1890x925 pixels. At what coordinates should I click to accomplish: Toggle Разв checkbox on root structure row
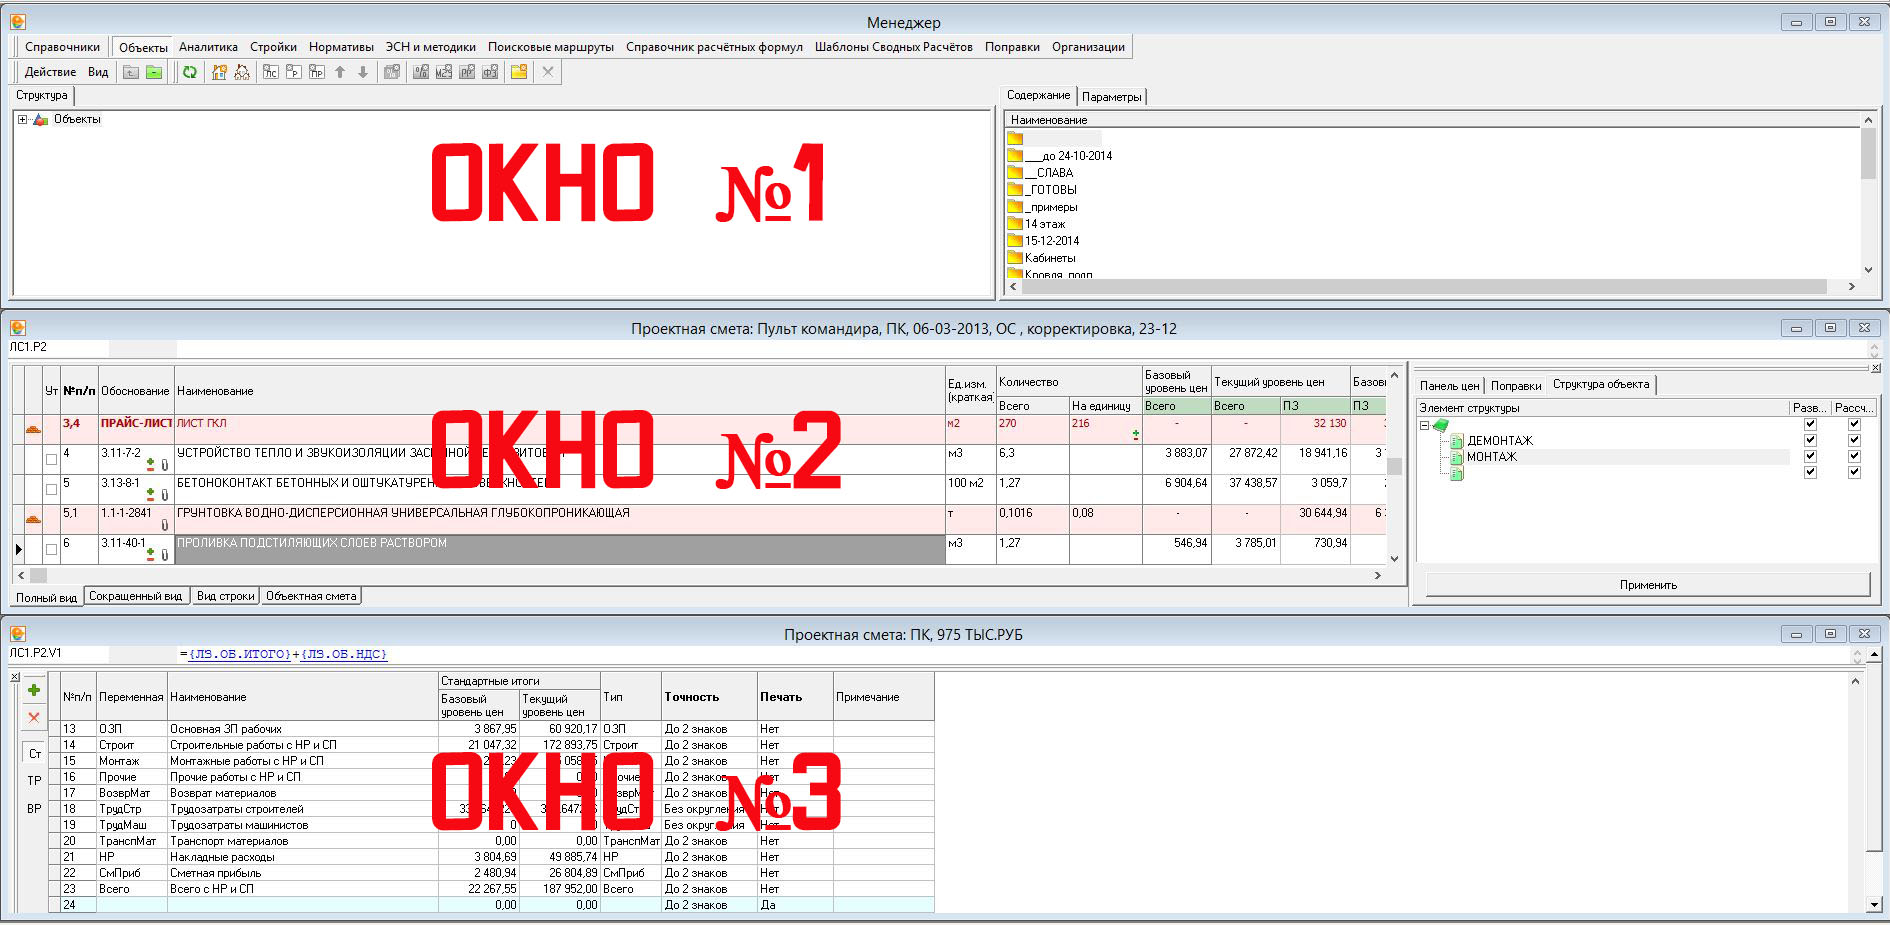click(1810, 424)
